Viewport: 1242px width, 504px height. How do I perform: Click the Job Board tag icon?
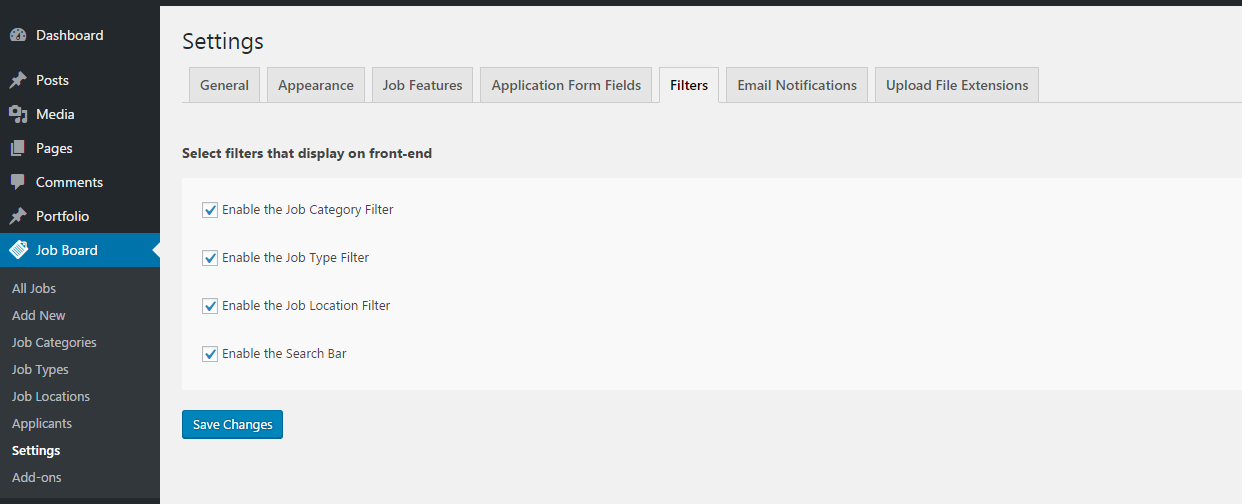pos(18,250)
